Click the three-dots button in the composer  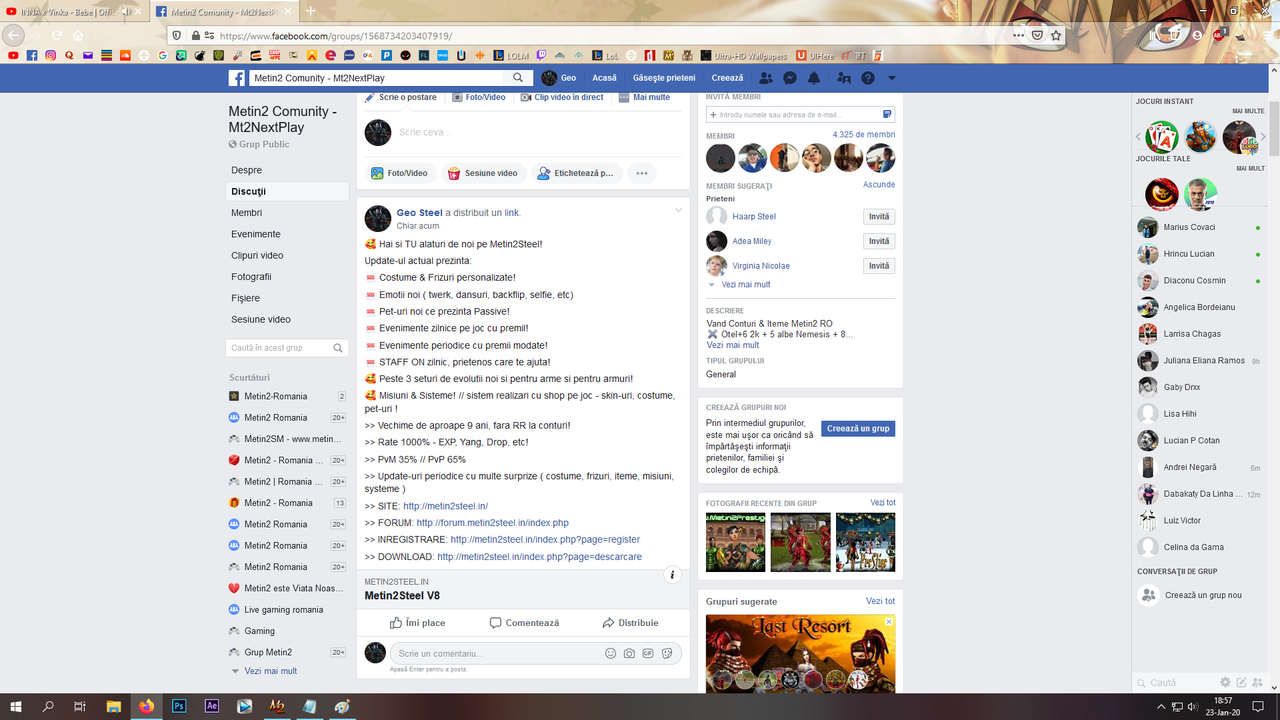(642, 173)
